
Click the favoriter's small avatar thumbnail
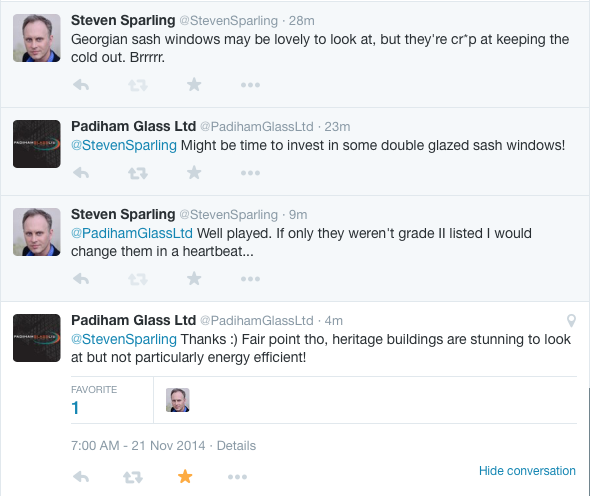point(178,400)
